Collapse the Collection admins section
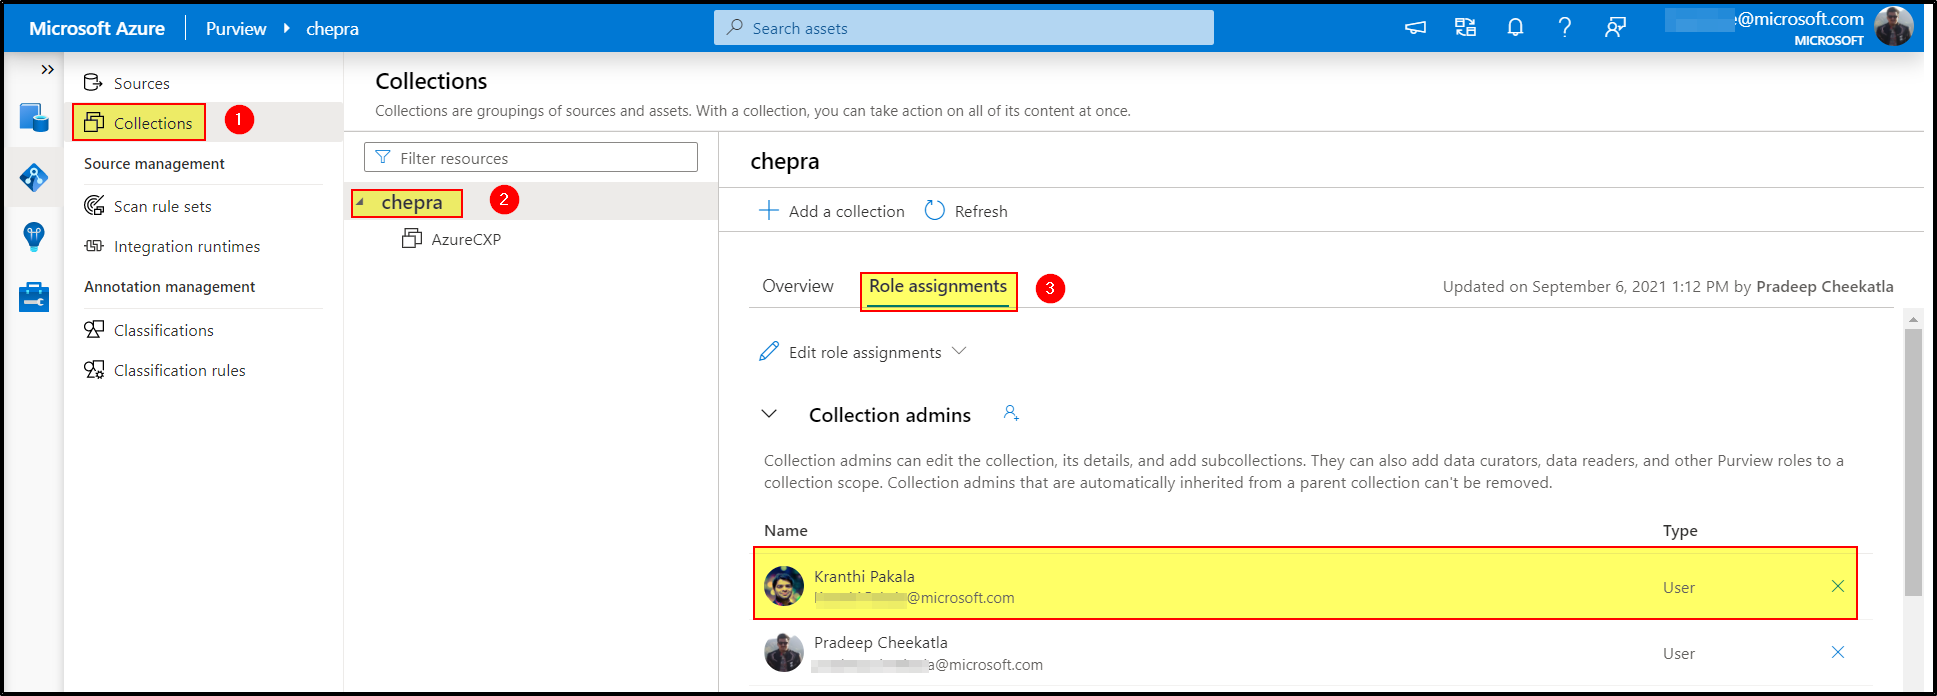Screen dimensions: 1937x696 pos(769,414)
